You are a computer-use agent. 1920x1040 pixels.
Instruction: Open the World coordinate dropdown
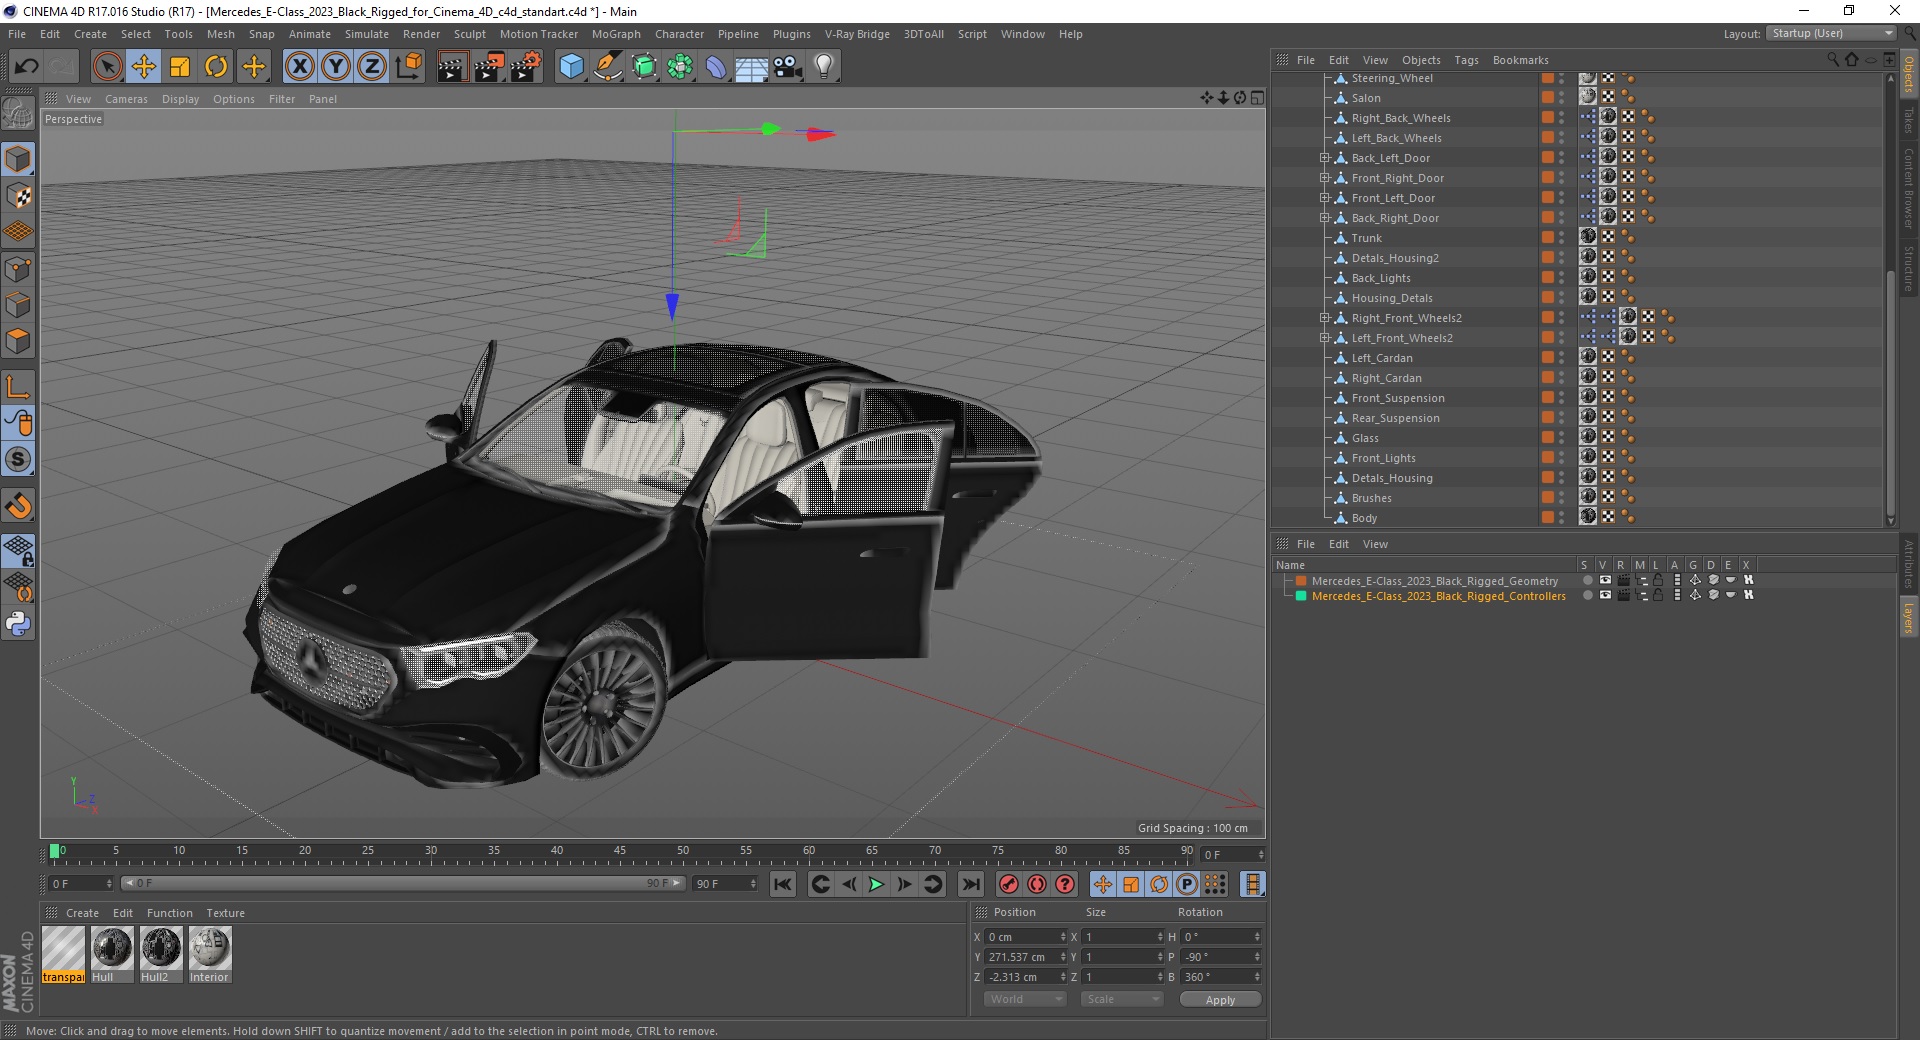tap(1024, 999)
